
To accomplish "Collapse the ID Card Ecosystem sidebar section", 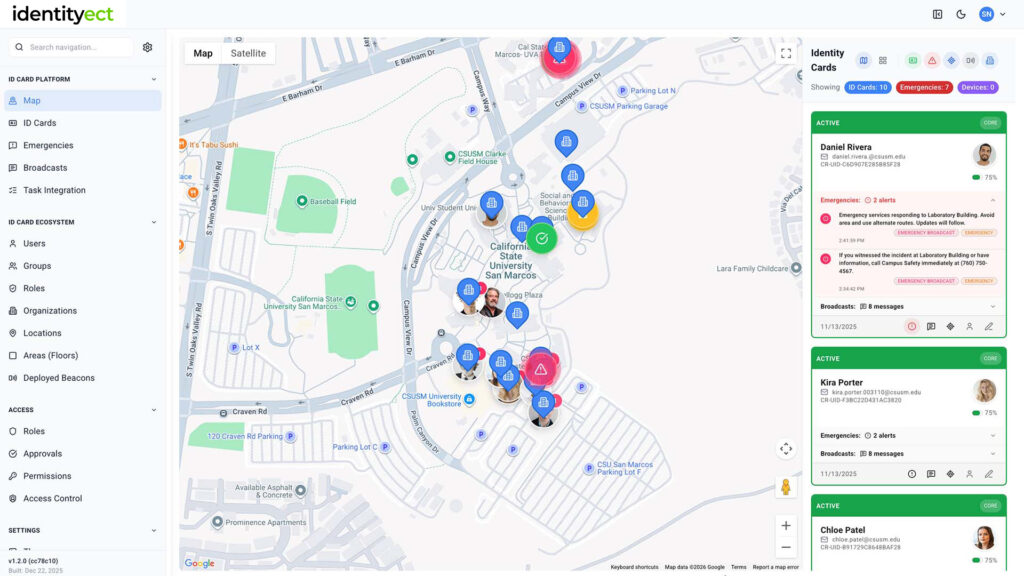I will click(153, 222).
